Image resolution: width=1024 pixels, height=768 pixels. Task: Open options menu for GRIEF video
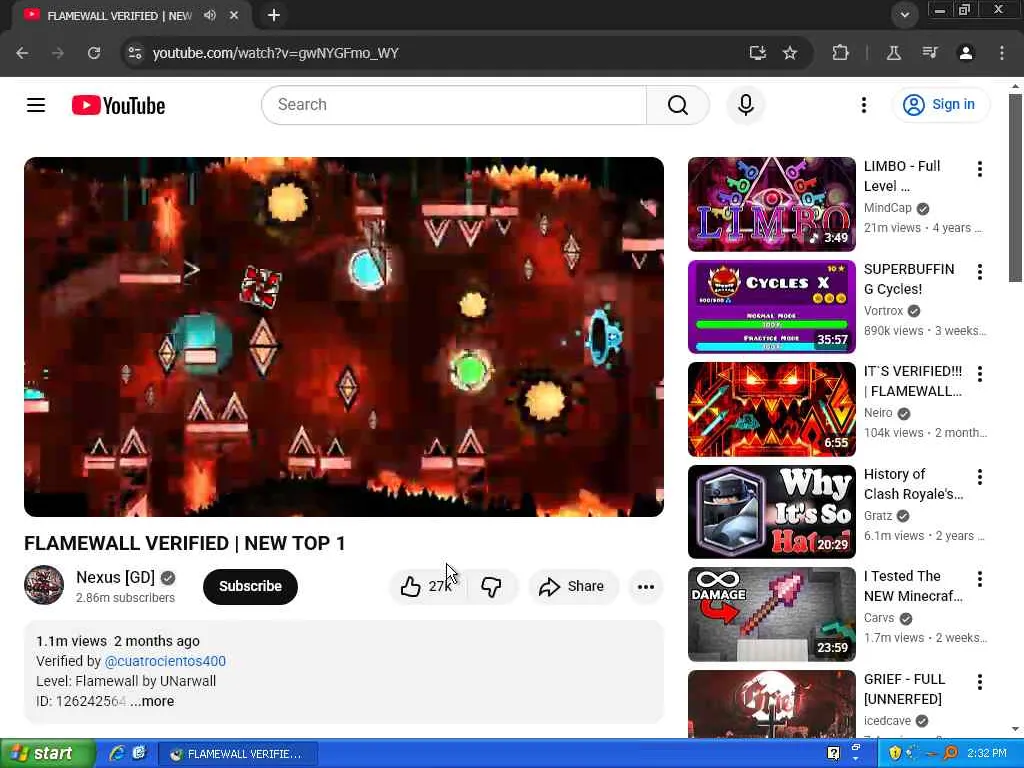[x=980, y=682]
